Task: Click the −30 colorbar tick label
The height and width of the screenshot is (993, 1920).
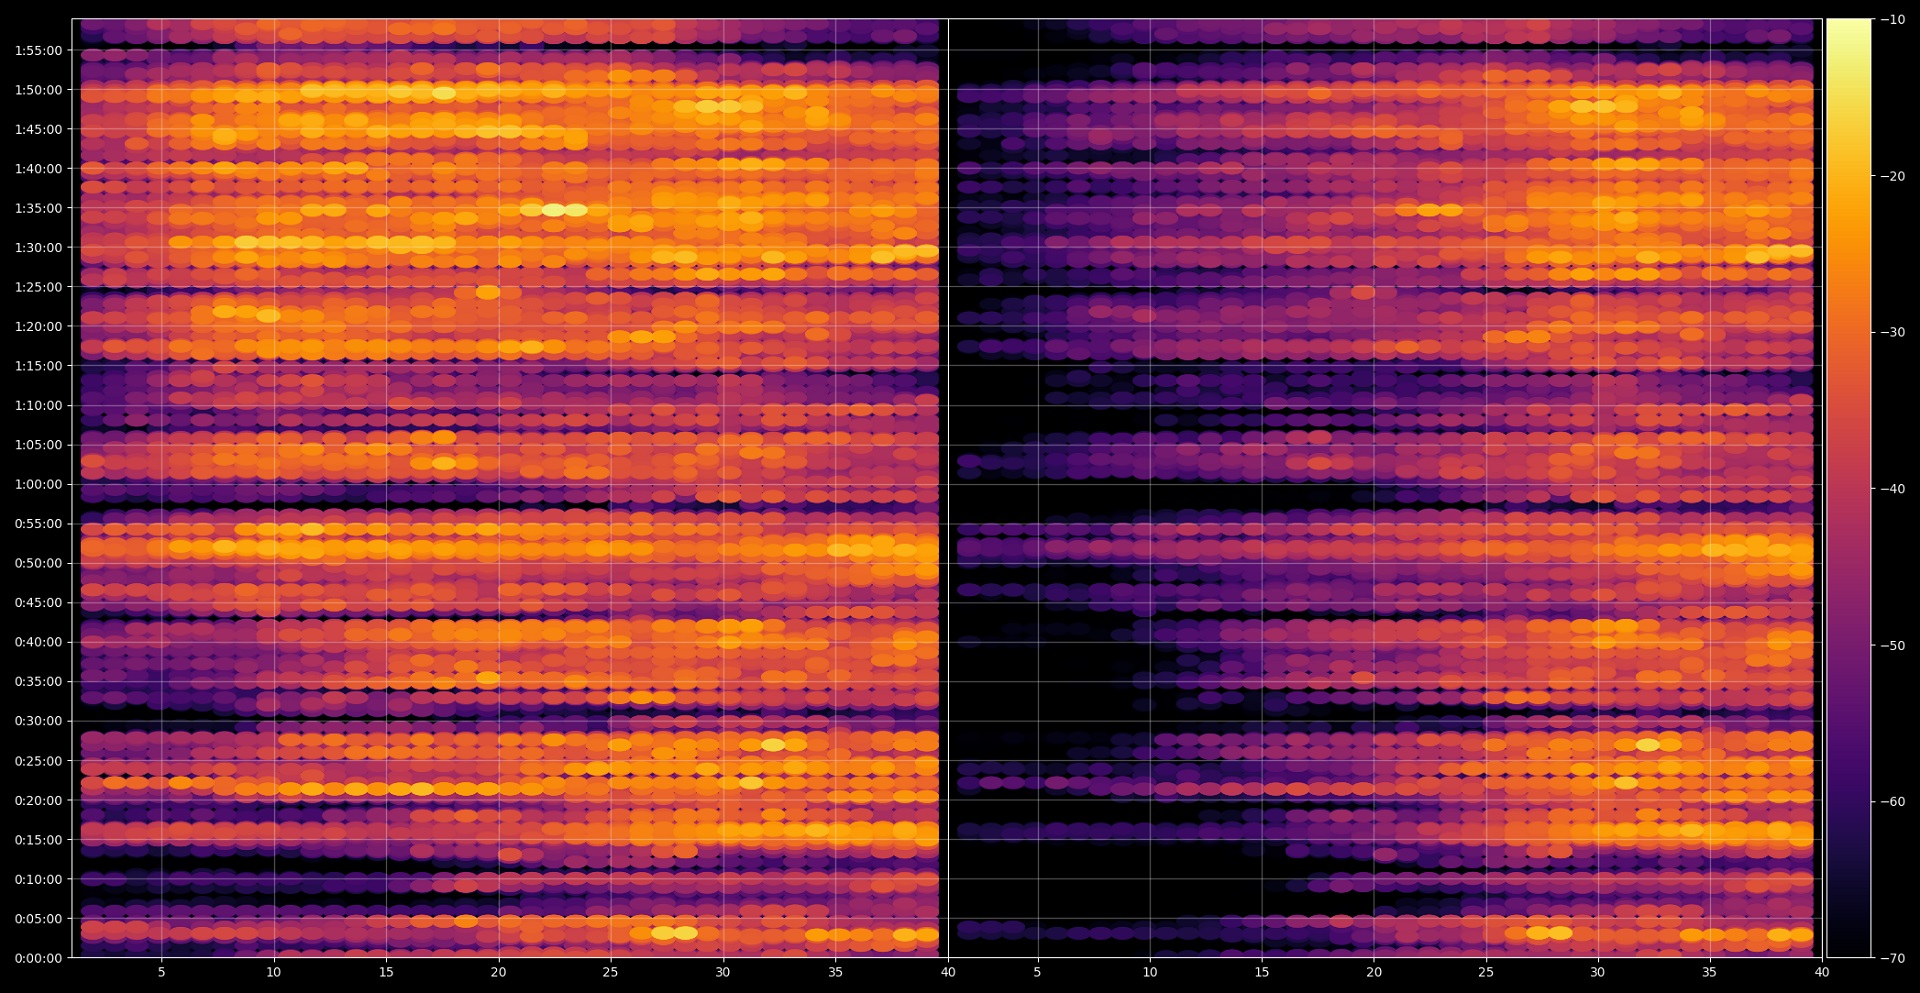Action: [1892, 332]
